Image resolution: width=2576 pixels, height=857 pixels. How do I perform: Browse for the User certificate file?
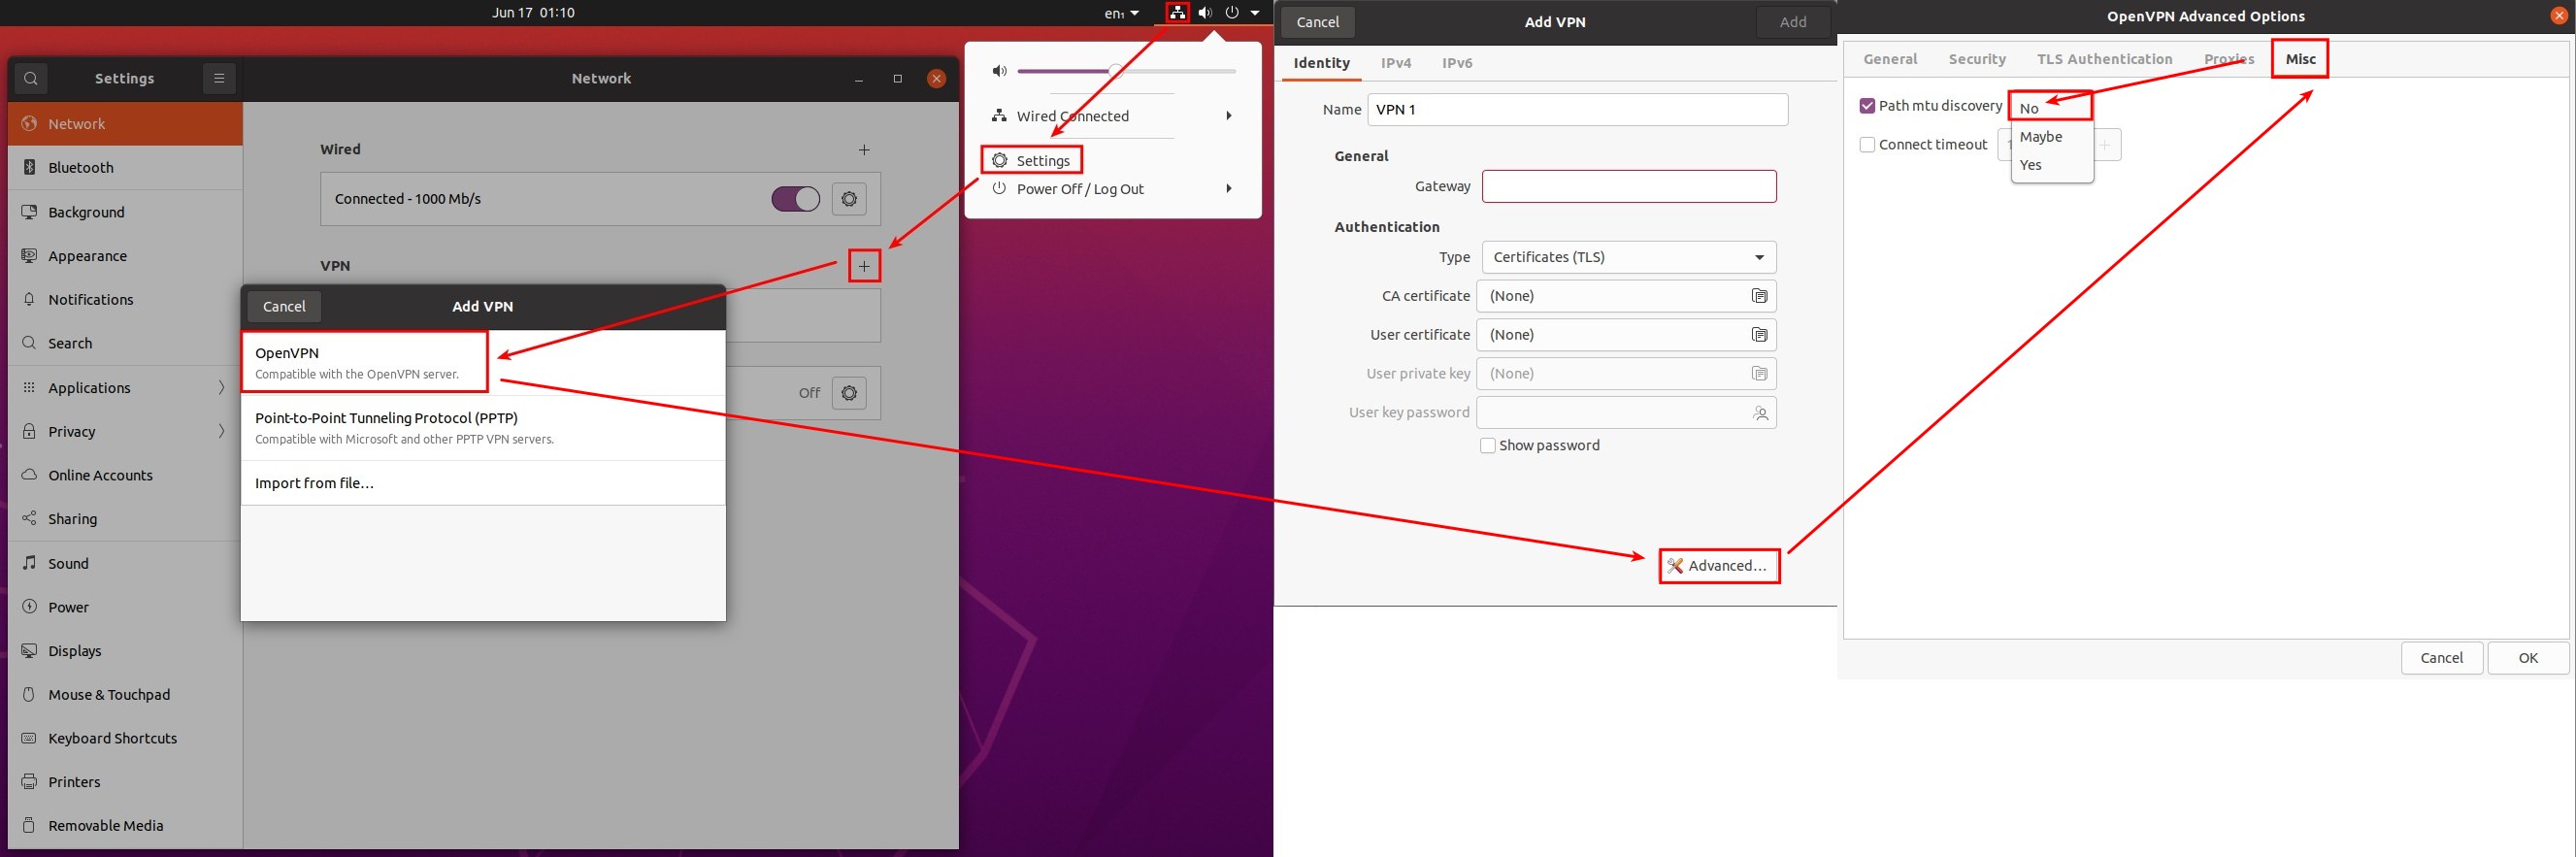(x=1759, y=335)
